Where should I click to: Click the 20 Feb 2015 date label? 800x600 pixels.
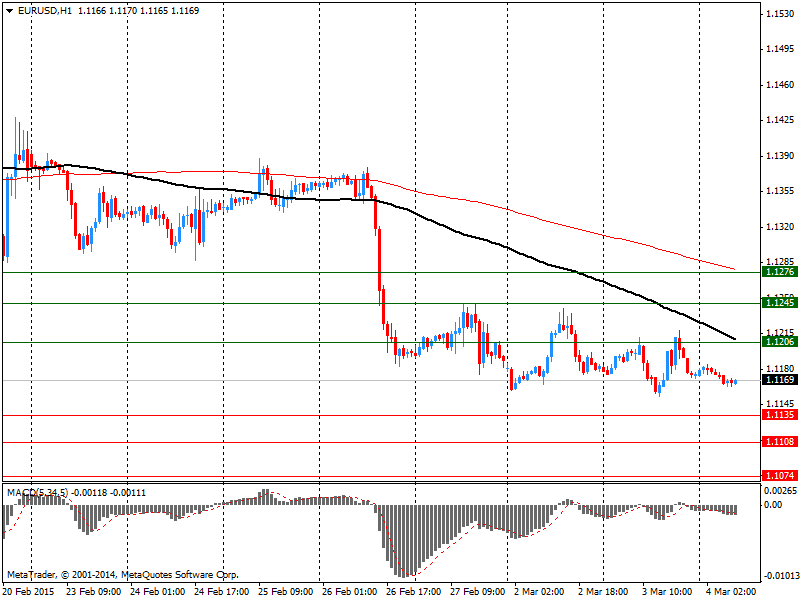point(29,592)
